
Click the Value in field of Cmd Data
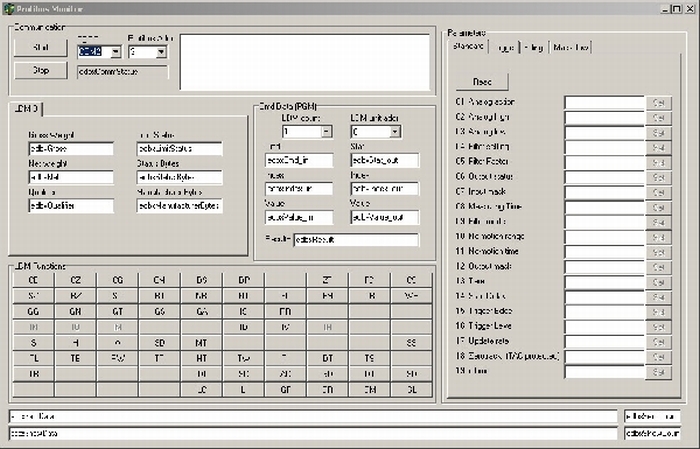(x=299, y=217)
